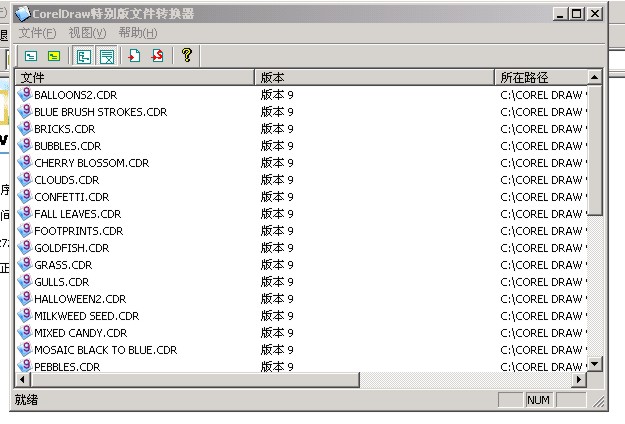The height and width of the screenshot is (424, 625).
Task: Select the file name CONFETTI.CDR
Action: (72, 197)
